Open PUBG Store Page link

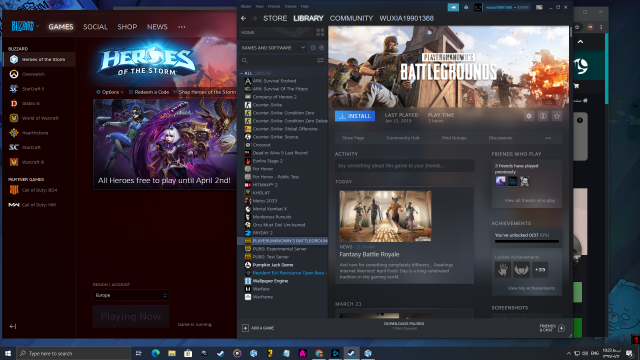pos(353,138)
